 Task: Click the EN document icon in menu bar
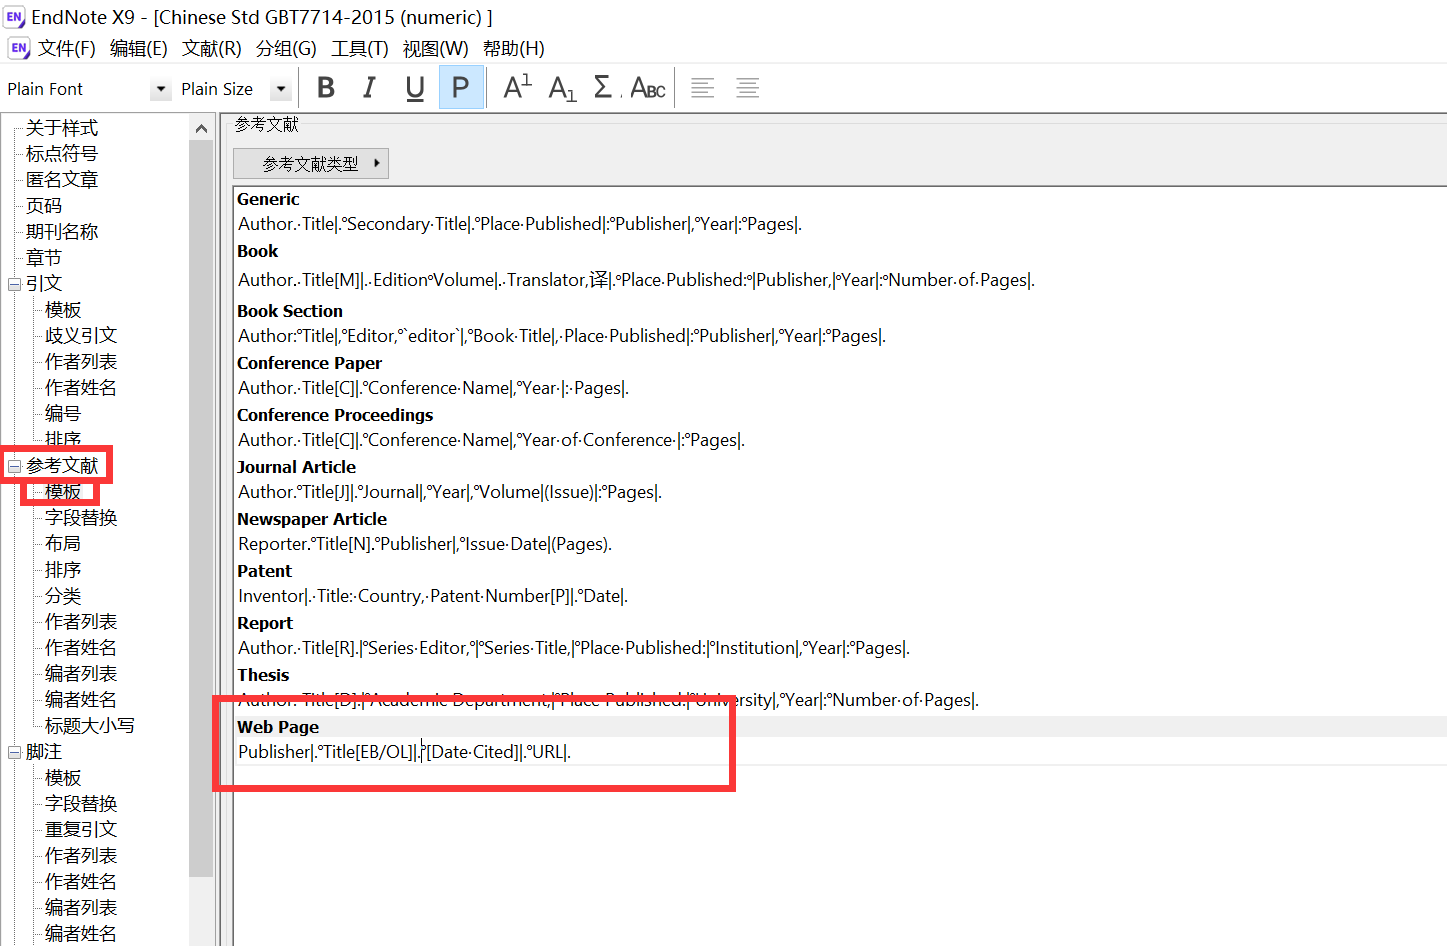pyautogui.click(x=19, y=48)
